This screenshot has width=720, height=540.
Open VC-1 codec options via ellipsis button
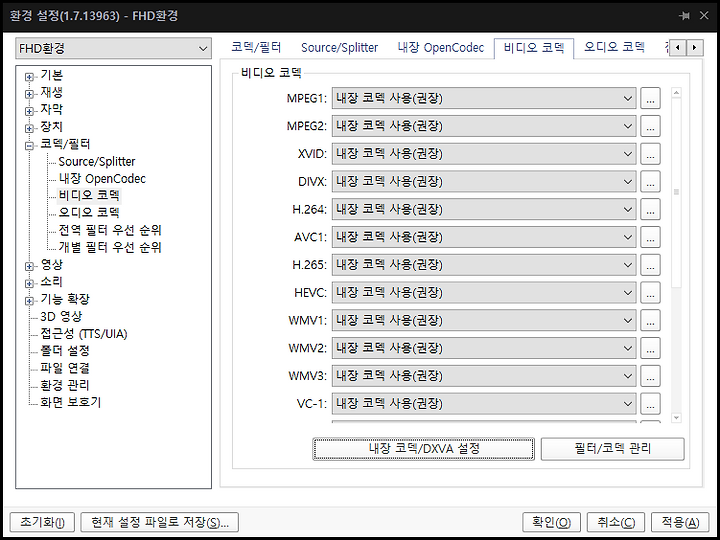pos(650,404)
